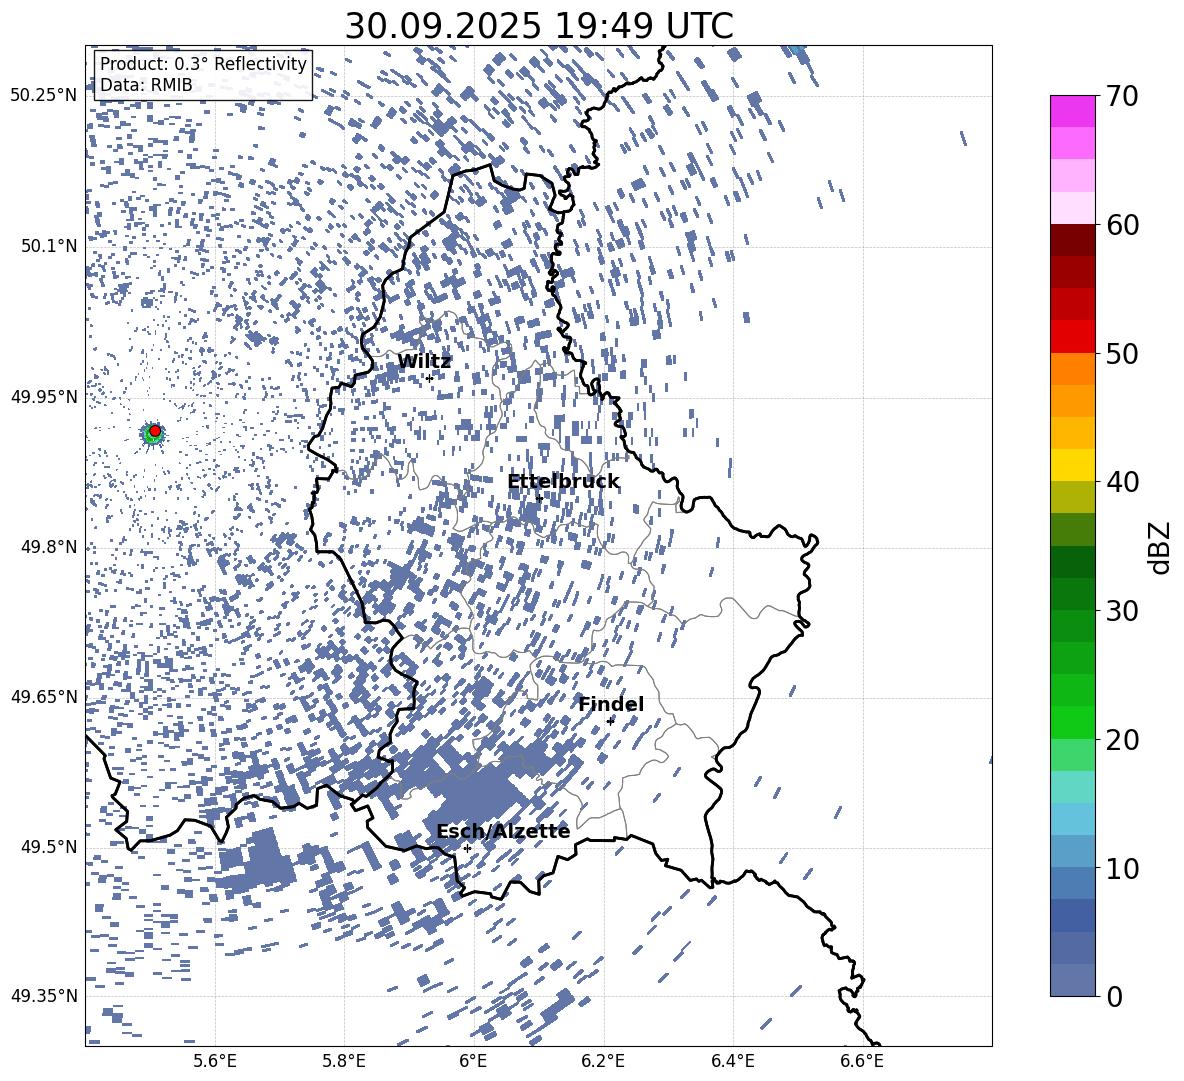Image resolution: width=1184 pixels, height=1081 pixels.
Task: Click the colorbar tick value 10
Action: click(x=1122, y=868)
